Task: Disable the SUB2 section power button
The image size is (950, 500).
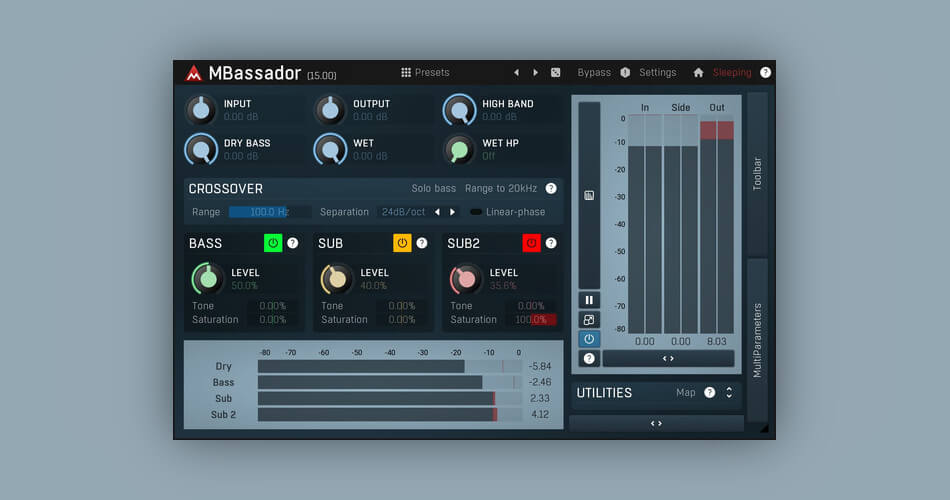Action: click(x=531, y=243)
